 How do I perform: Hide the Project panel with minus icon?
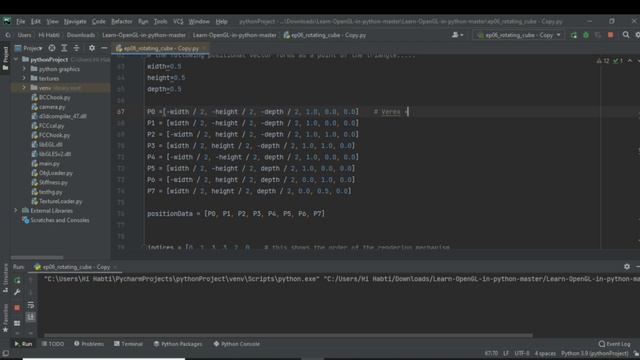pos(104,48)
